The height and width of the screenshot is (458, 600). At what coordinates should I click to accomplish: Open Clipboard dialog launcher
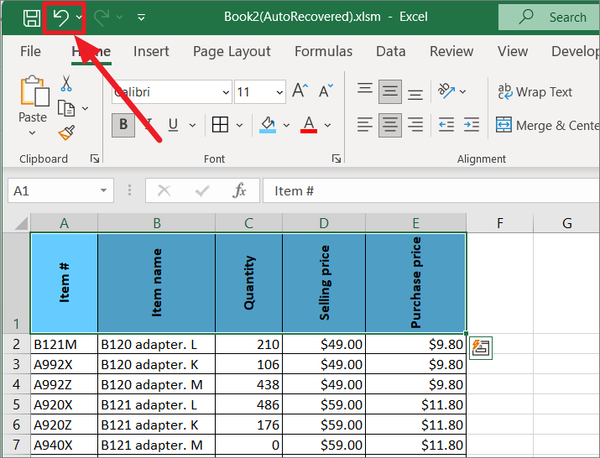click(x=95, y=158)
